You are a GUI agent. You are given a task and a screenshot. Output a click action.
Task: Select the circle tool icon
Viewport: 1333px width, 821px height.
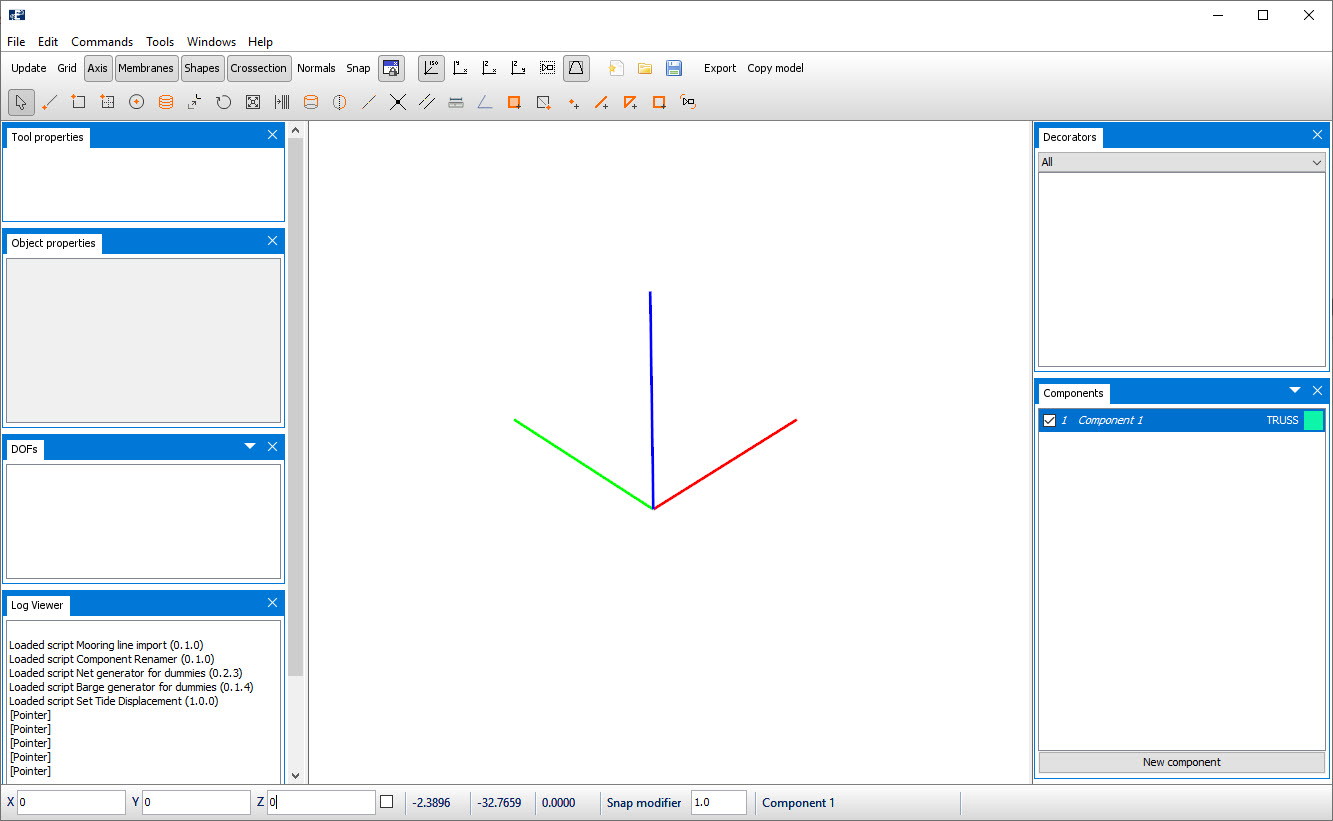(x=137, y=102)
